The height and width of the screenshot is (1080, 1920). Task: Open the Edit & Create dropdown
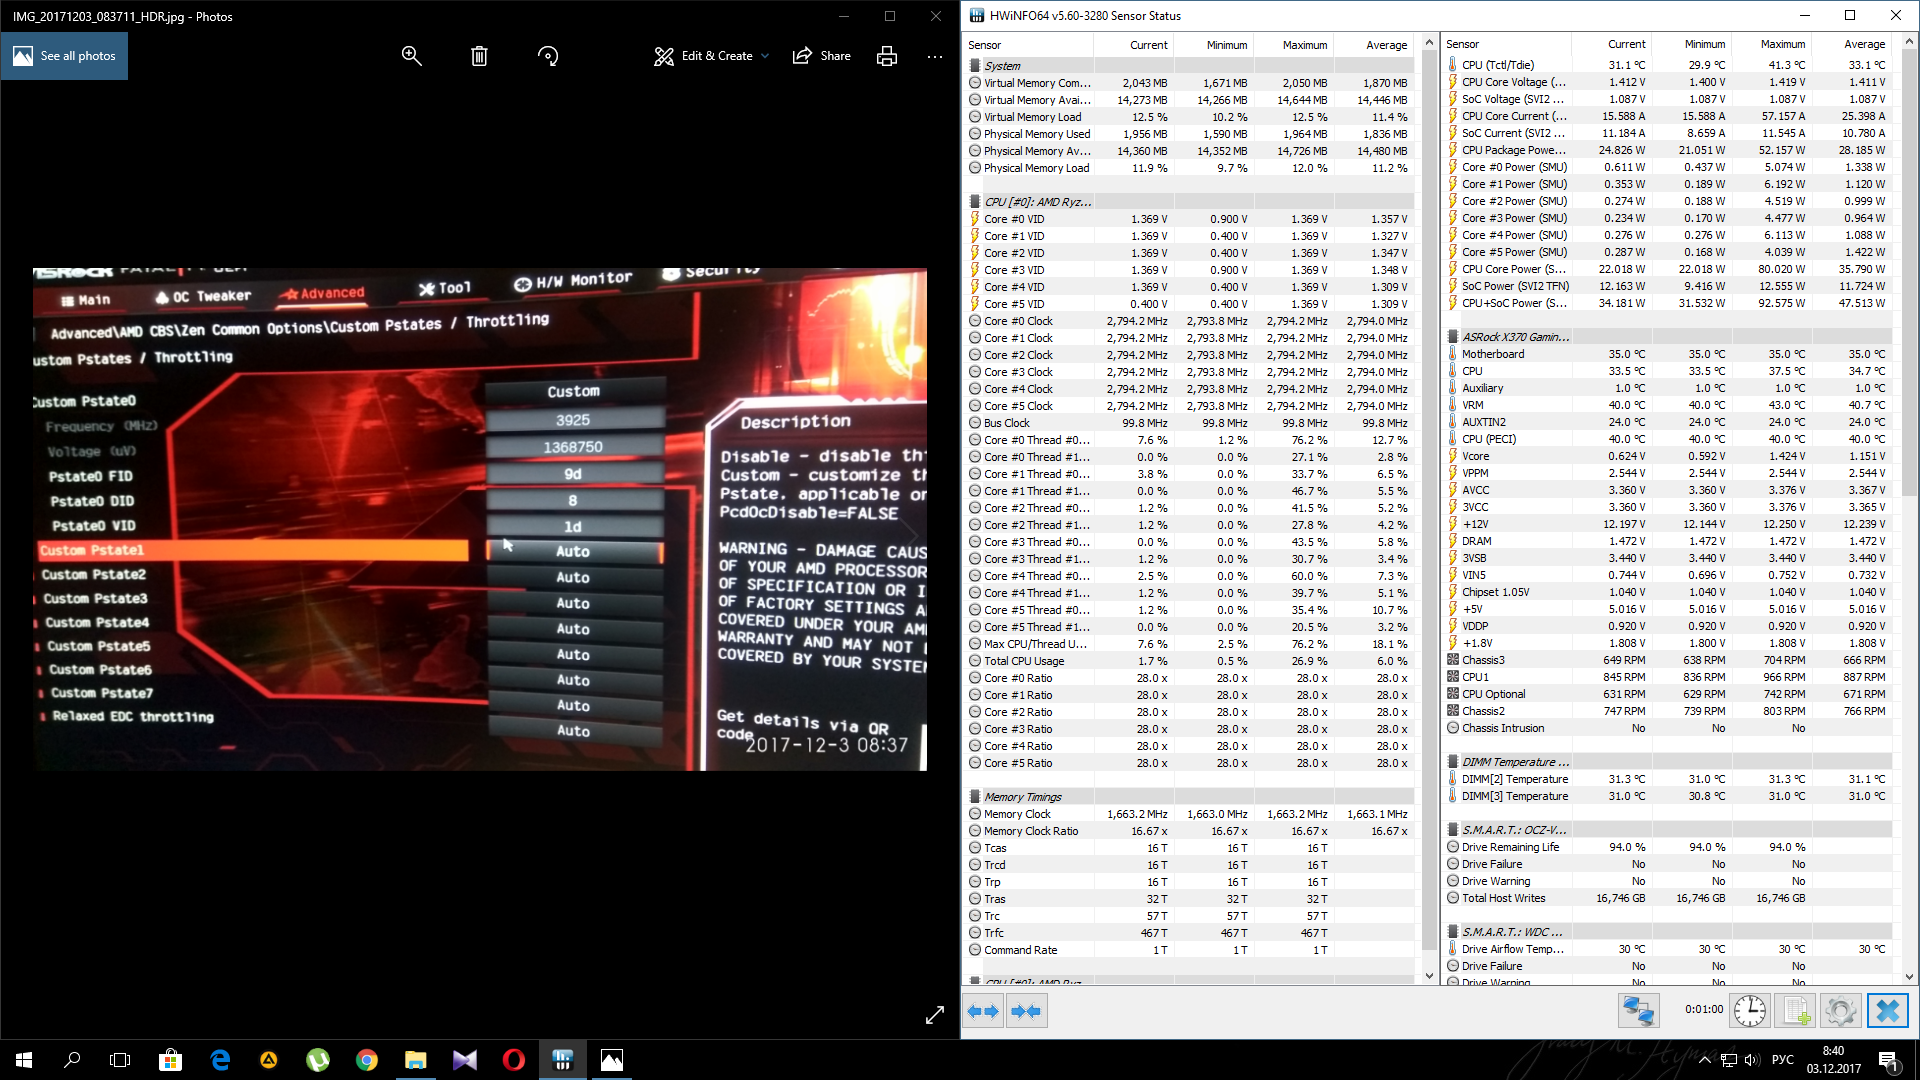711,56
